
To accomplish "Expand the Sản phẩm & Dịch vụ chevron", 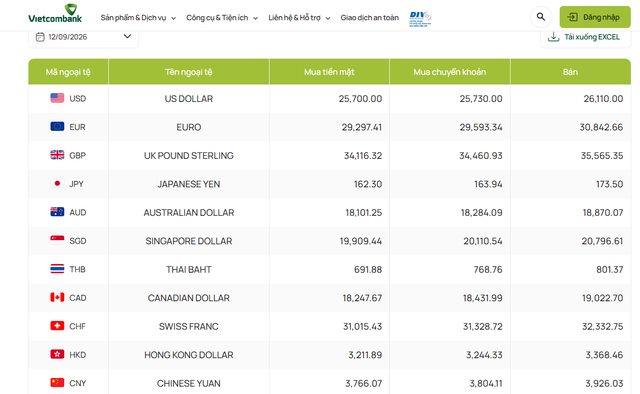I will [x=173, y=18].
